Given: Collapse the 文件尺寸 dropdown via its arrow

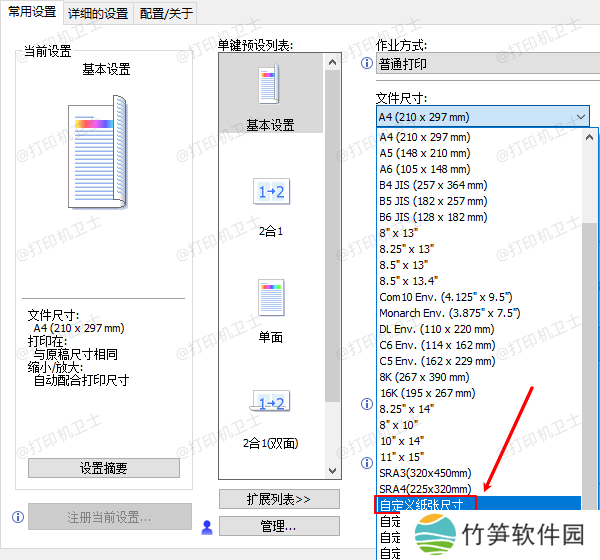Looking at the screenshot, I should coord(582,117).
